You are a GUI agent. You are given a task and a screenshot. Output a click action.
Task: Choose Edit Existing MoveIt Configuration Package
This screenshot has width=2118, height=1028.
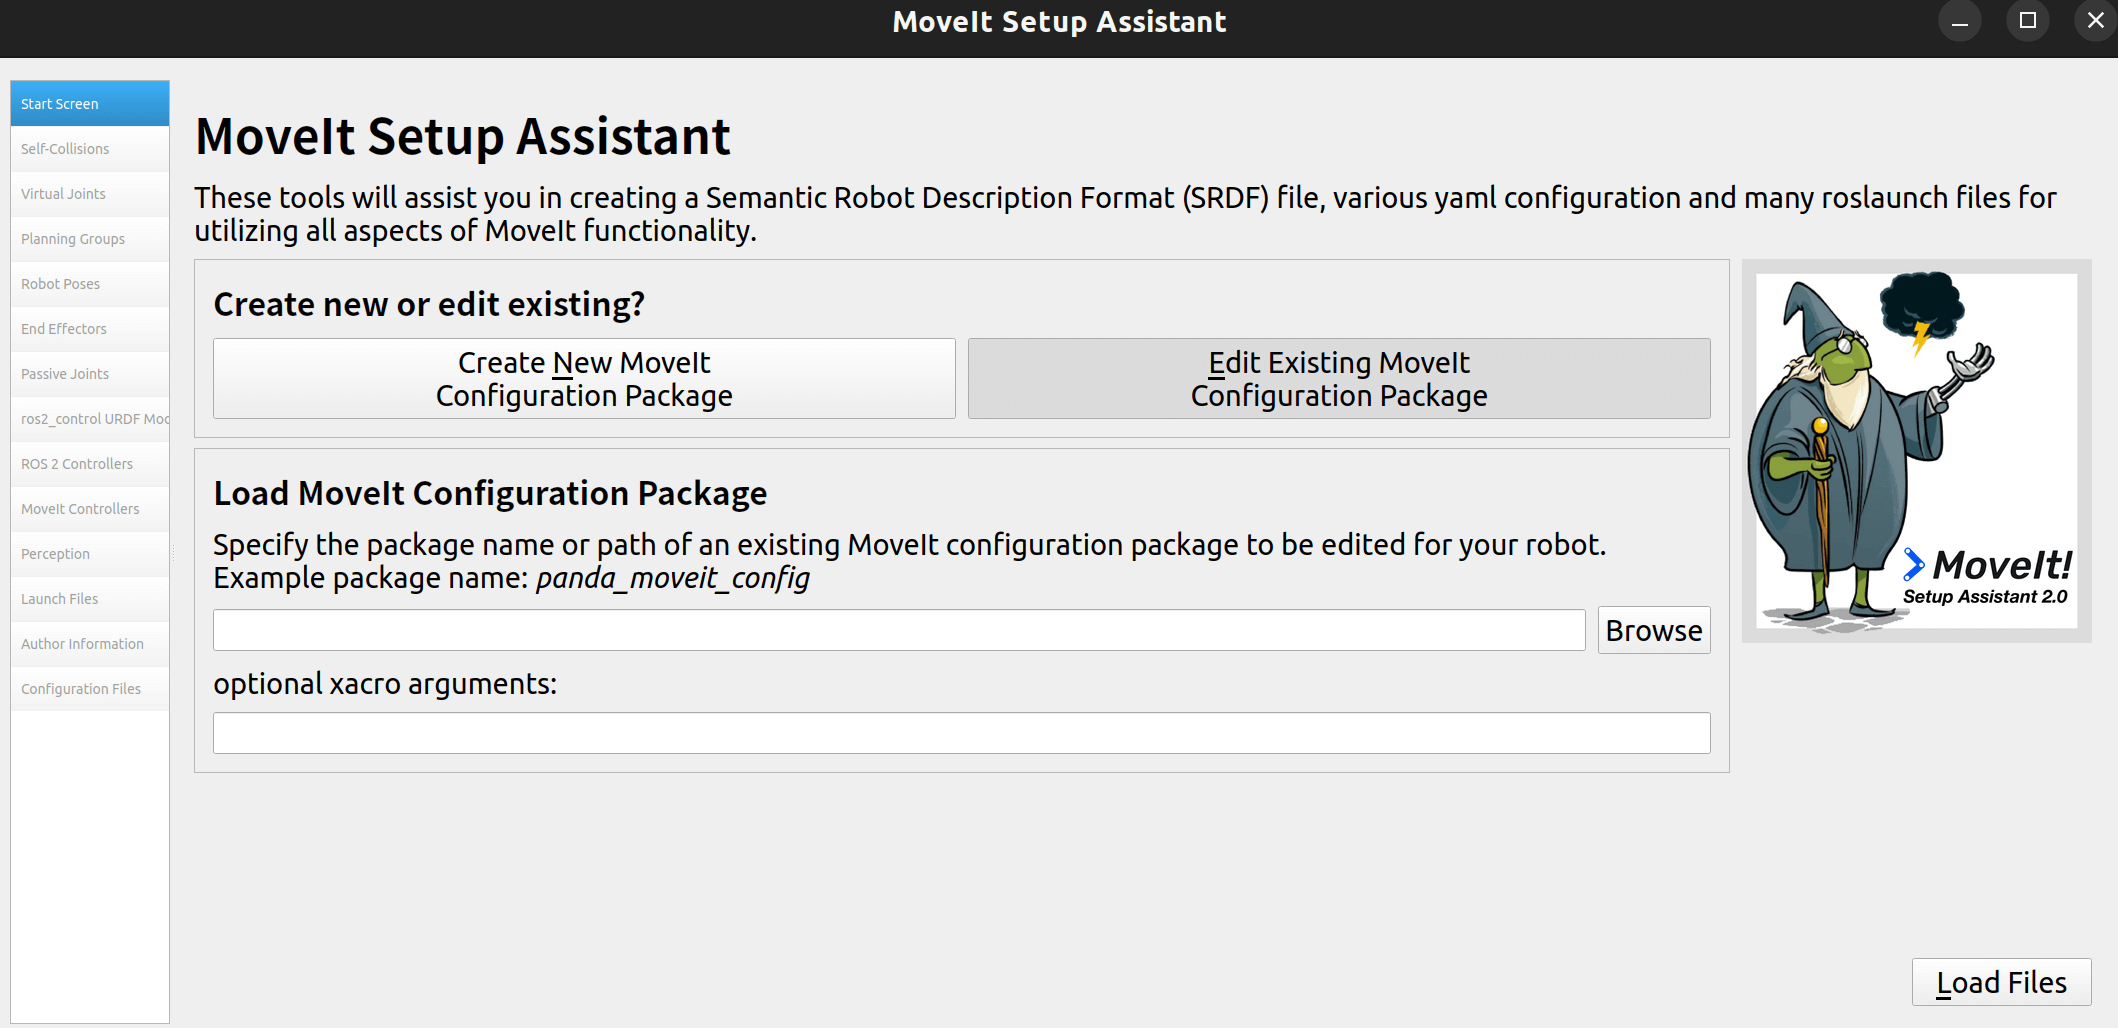[x=1338, y=379]
